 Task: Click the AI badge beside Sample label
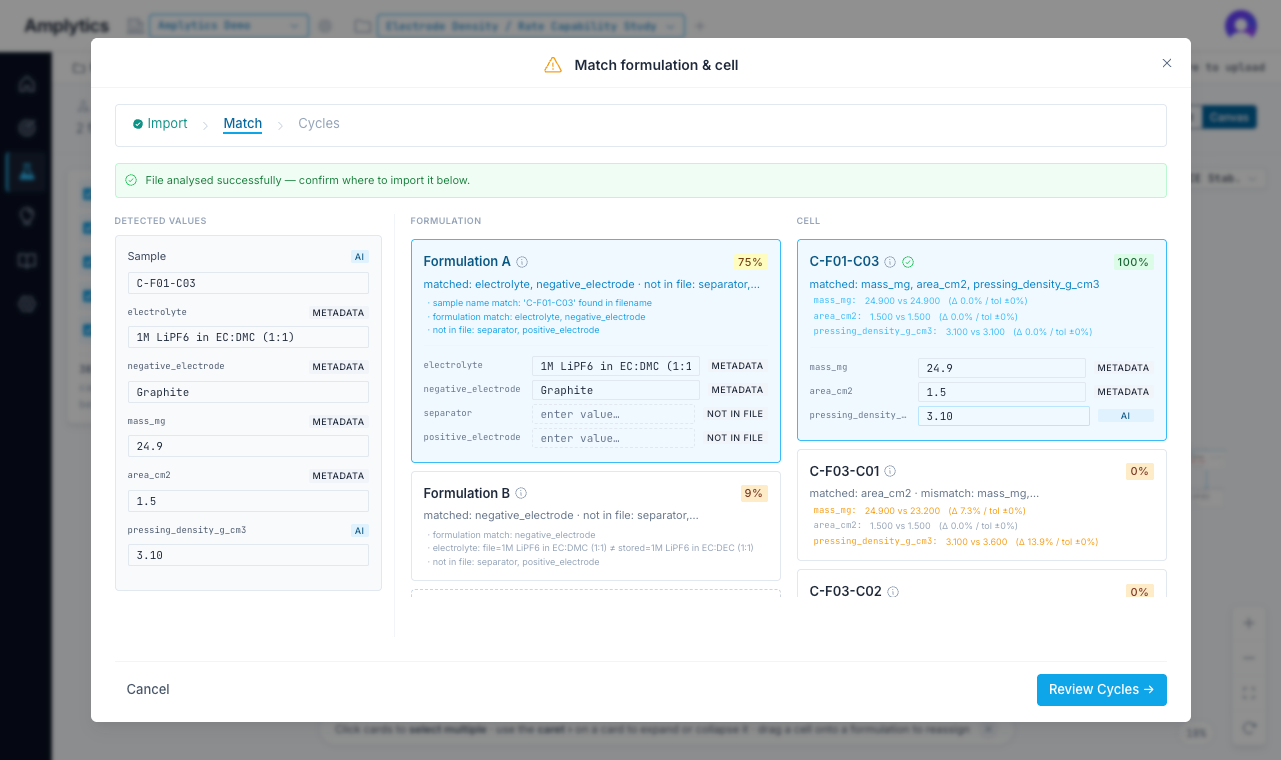(x=360, y=257)
